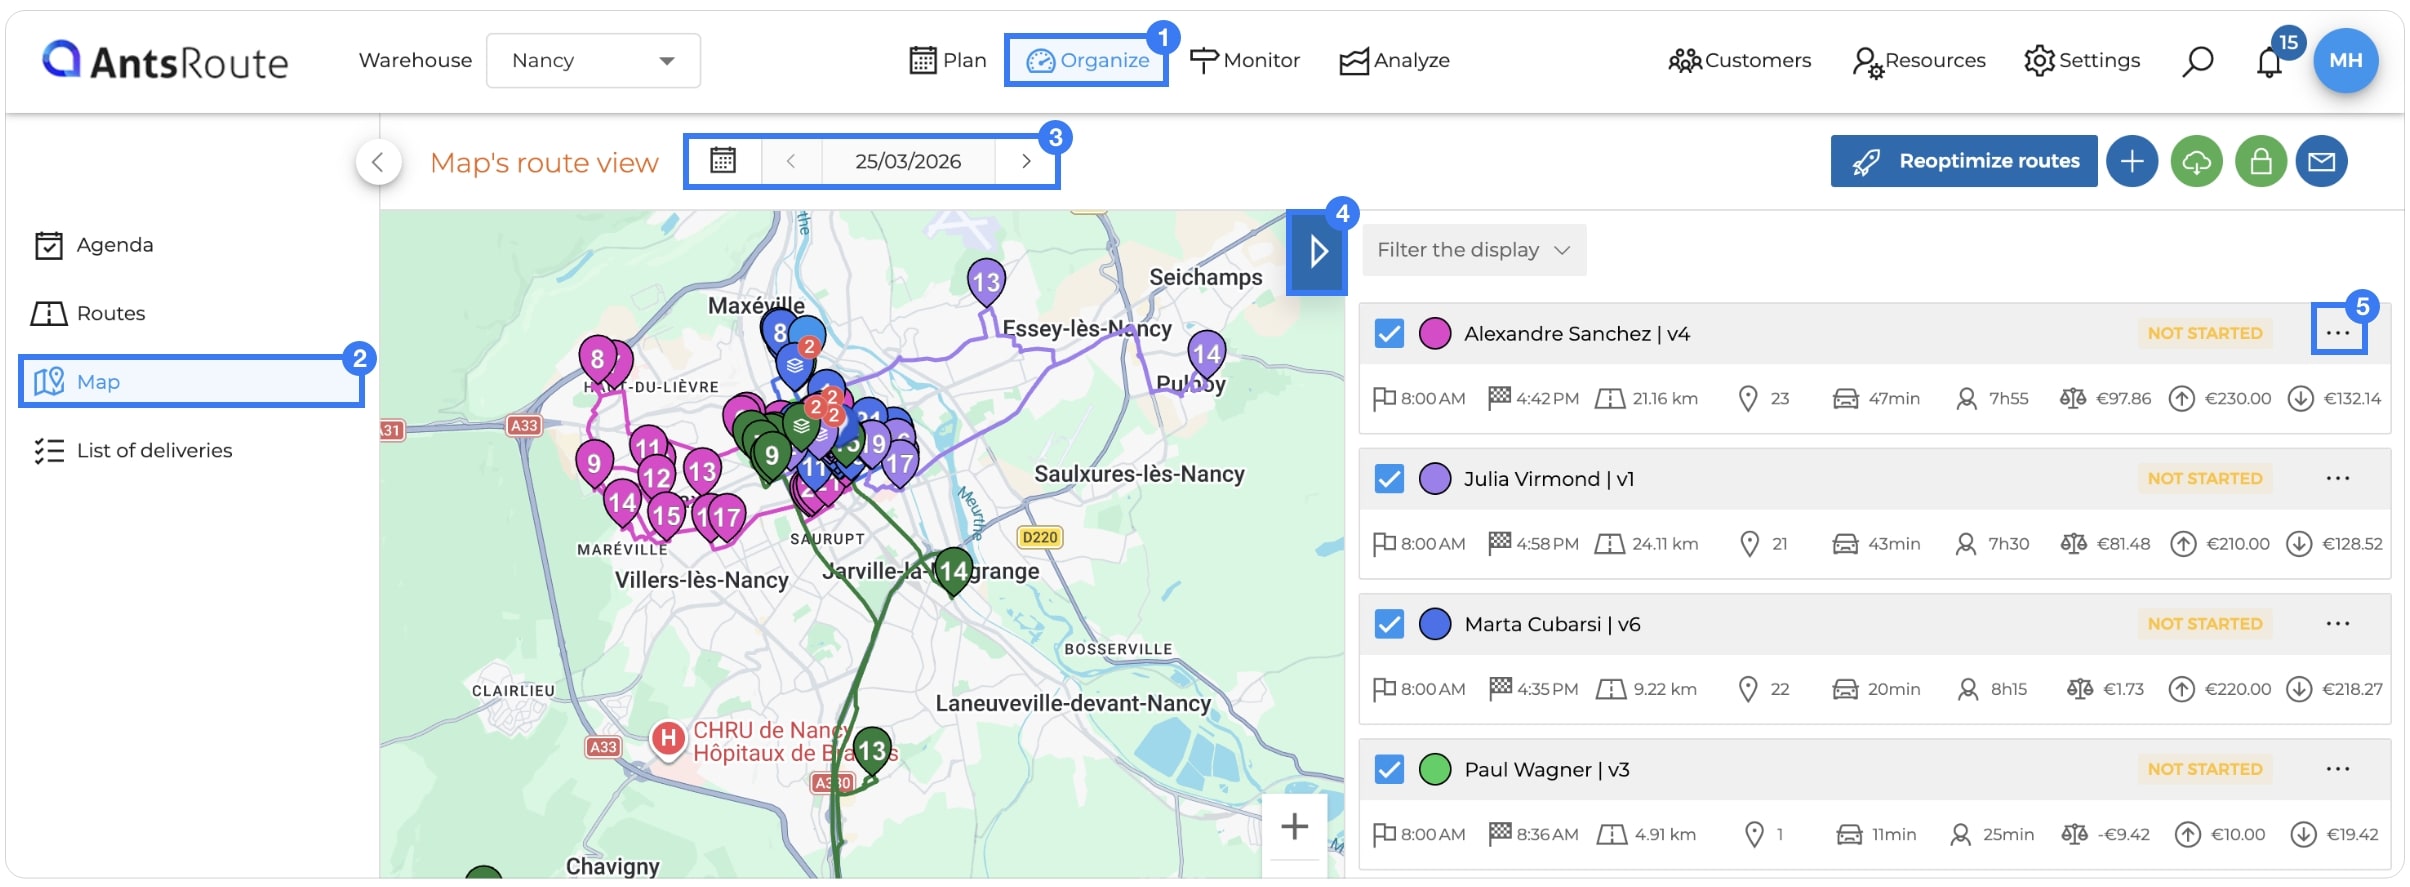Zoom in the map with plus button

1294,826
